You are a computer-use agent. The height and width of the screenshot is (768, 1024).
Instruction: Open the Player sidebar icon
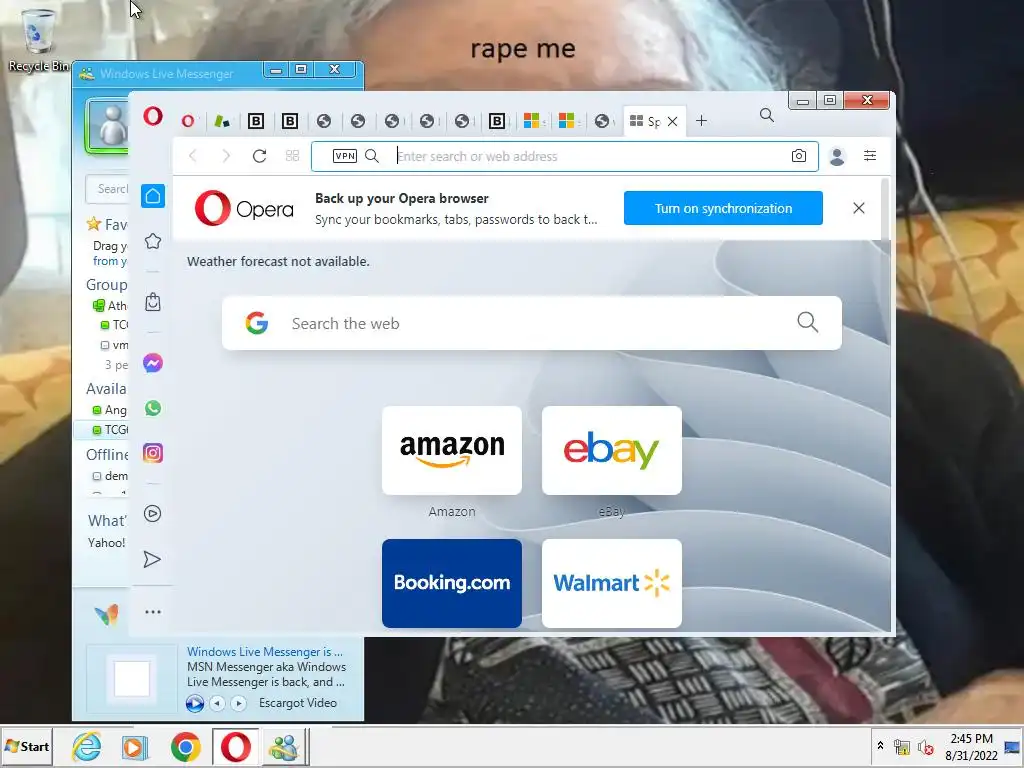(153, 514)
